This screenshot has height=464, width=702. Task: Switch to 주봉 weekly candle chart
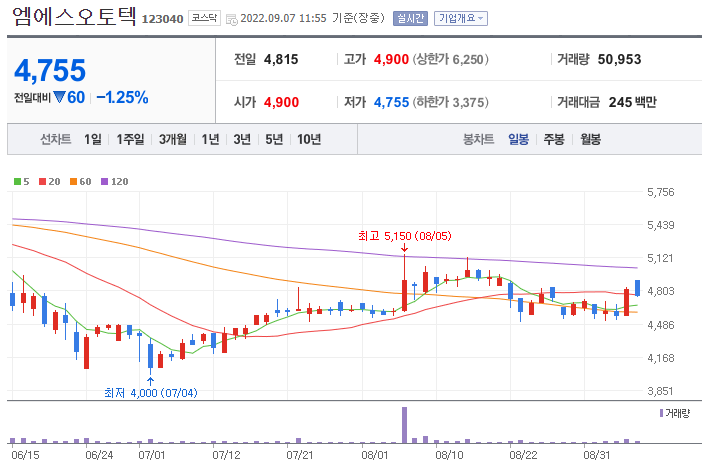(x=554, y=139)
